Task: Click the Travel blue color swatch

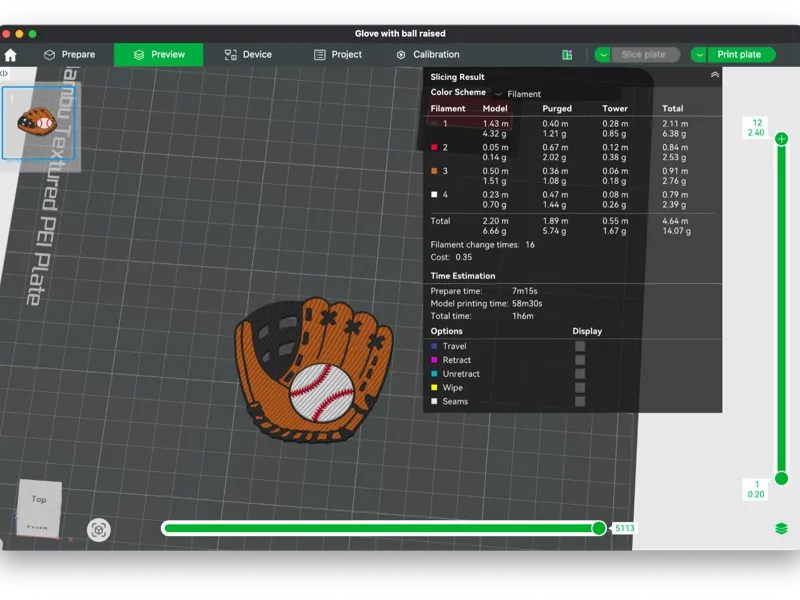Action: click(x=434, y=346)
